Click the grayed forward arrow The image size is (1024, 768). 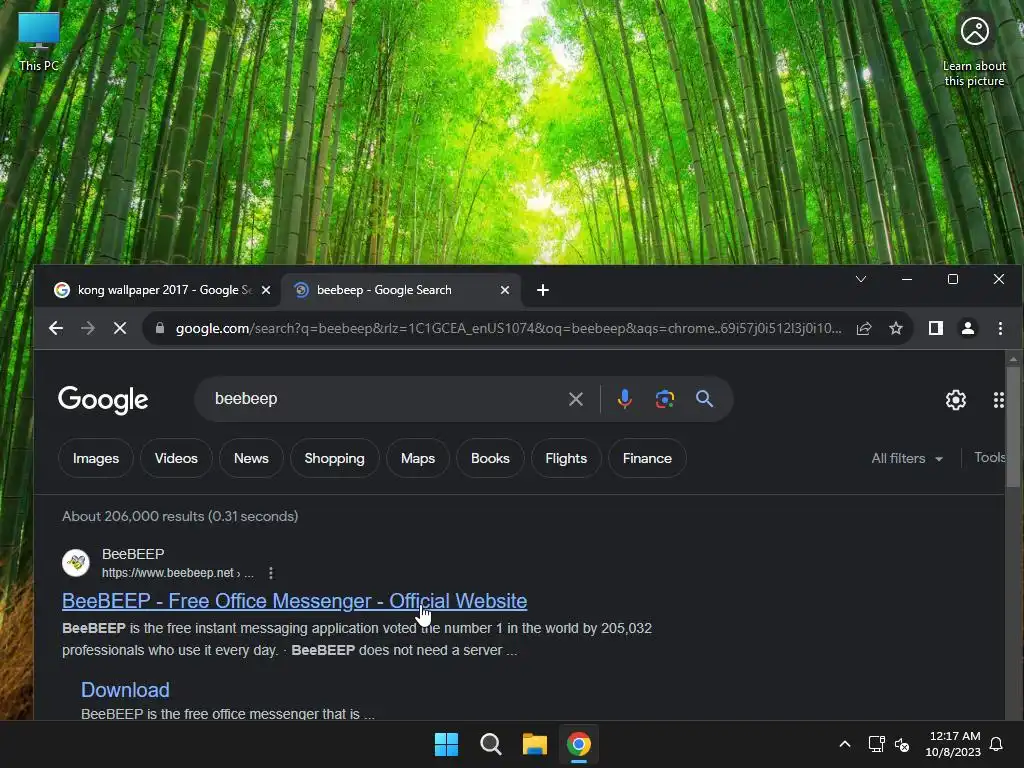(88, 328)
